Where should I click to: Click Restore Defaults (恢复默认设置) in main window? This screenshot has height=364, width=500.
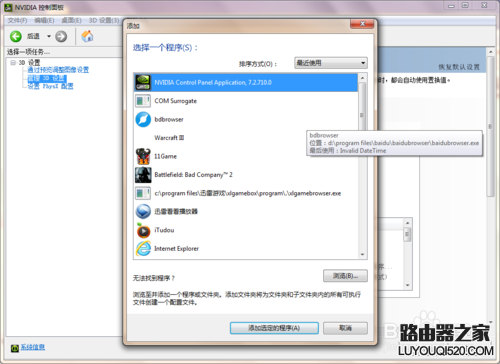(459, 67)
